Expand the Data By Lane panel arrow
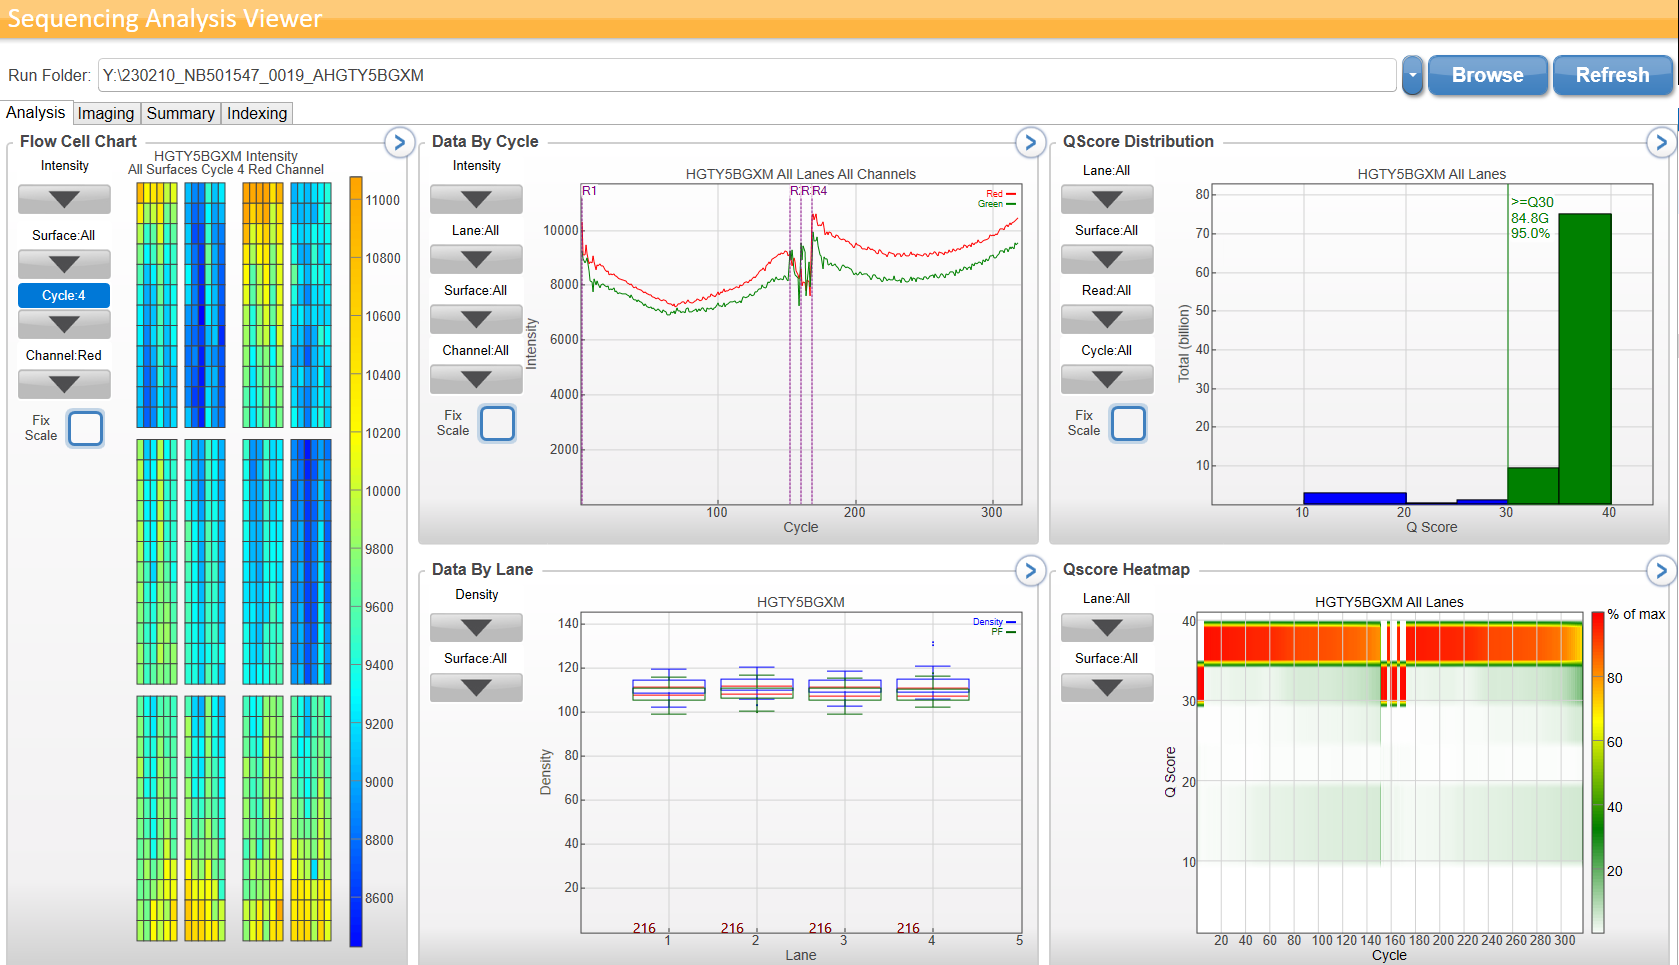Screen dimensions: 1679x965 click(1030, 570)
